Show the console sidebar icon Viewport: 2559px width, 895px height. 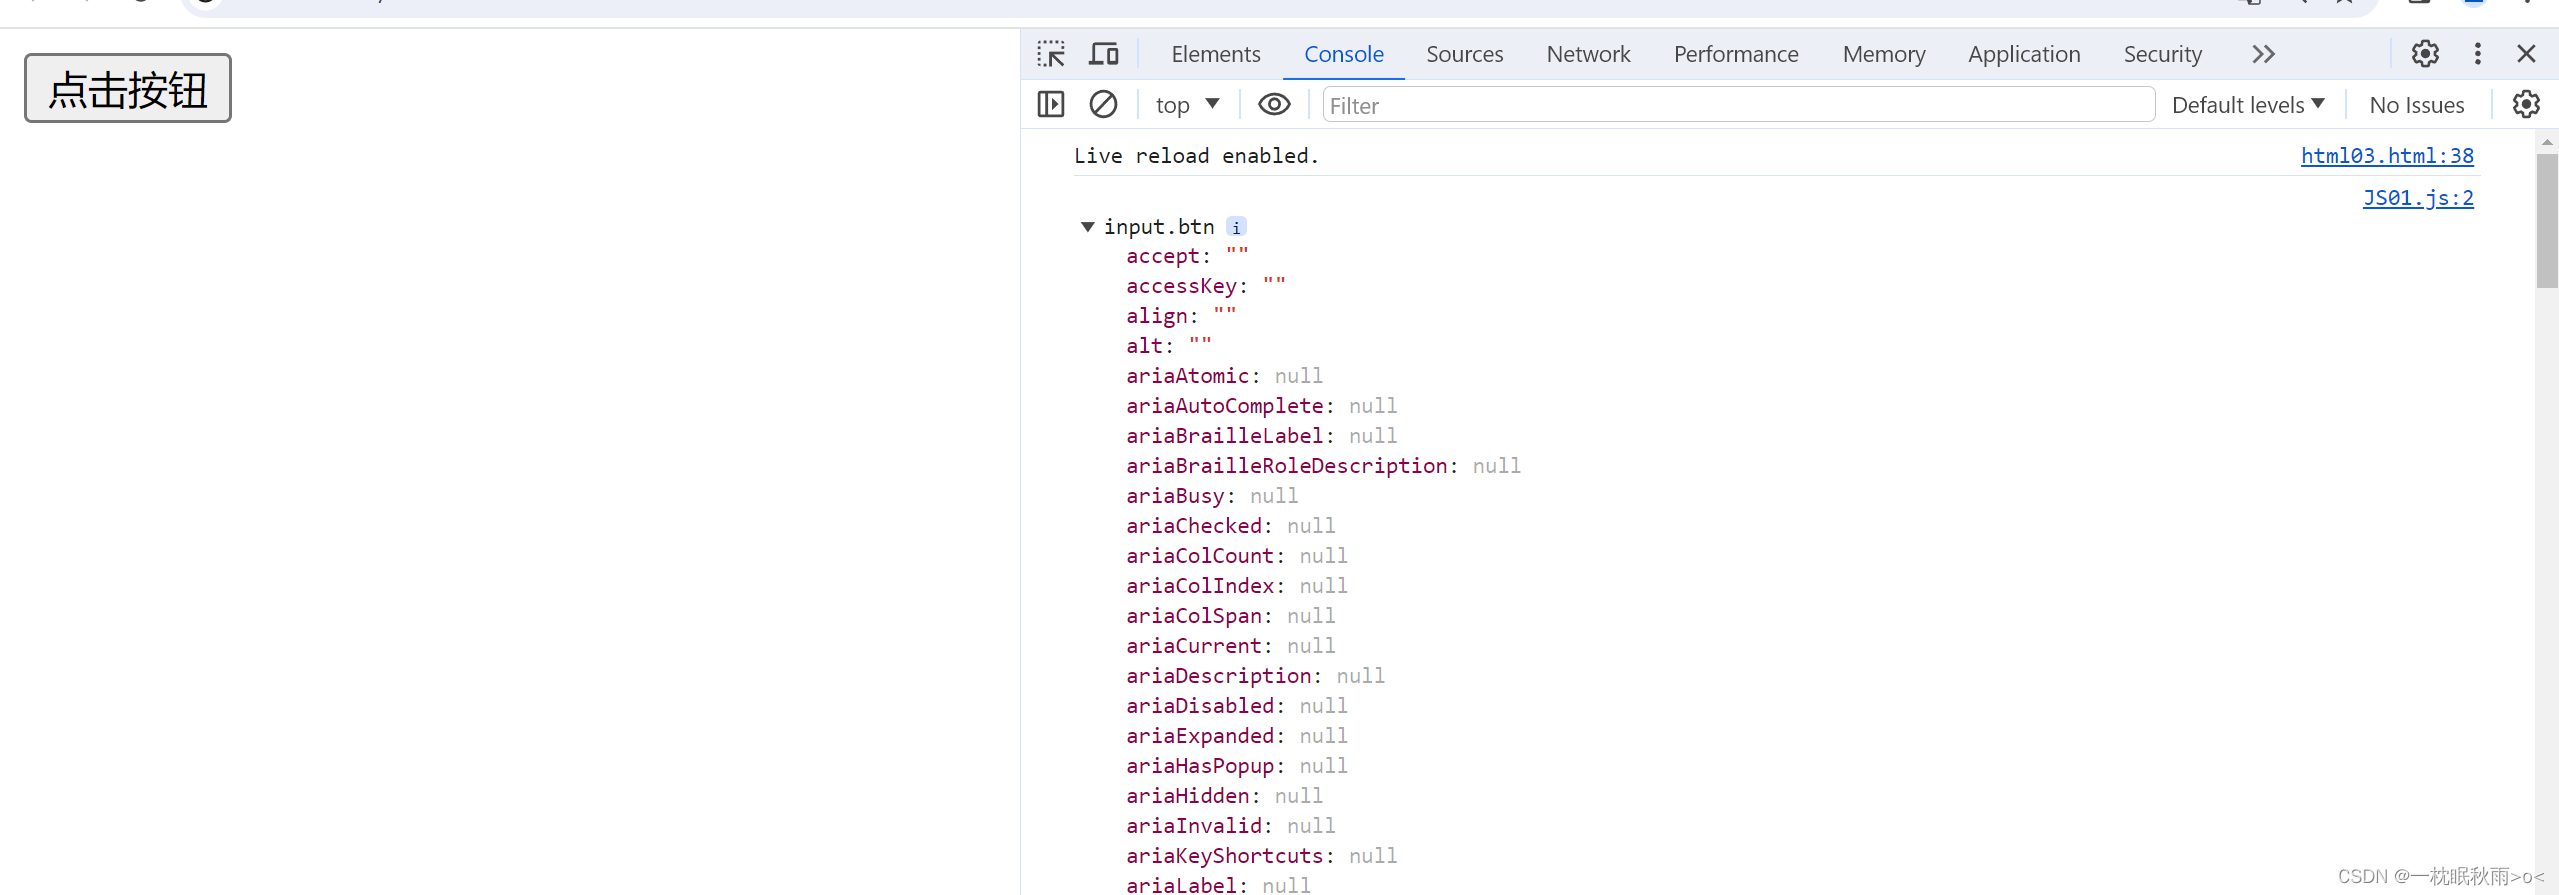[x=1051, y=104]
